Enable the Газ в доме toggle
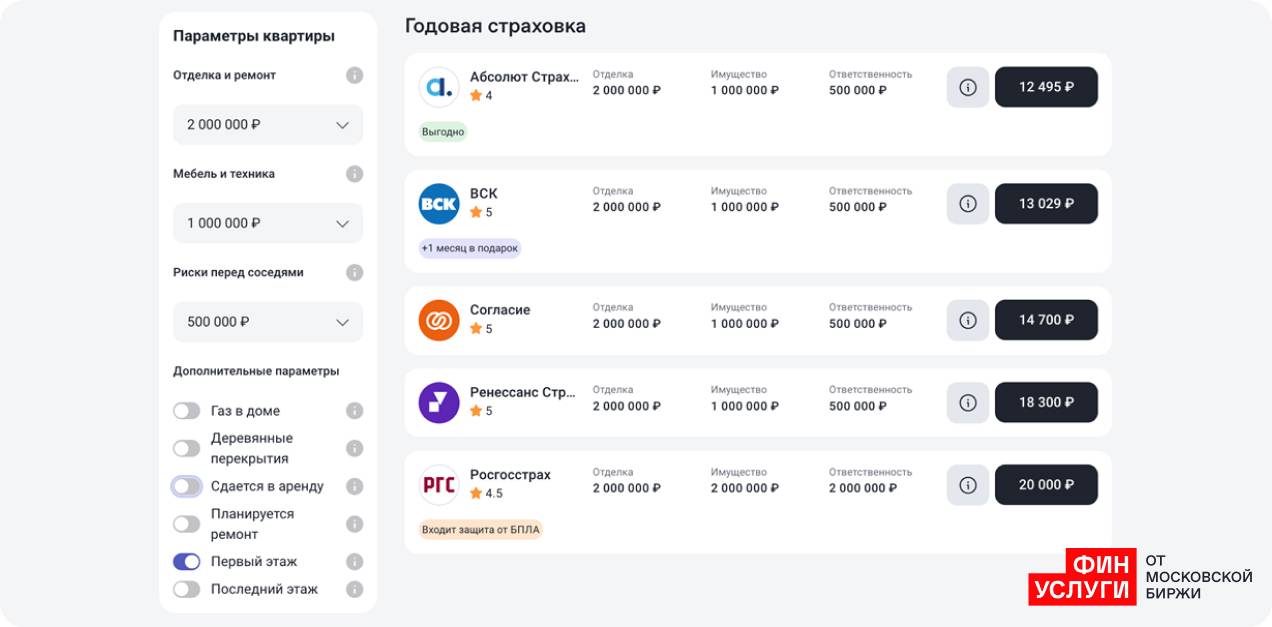This screenshot has height=627, width=1272. coord(187,411)
